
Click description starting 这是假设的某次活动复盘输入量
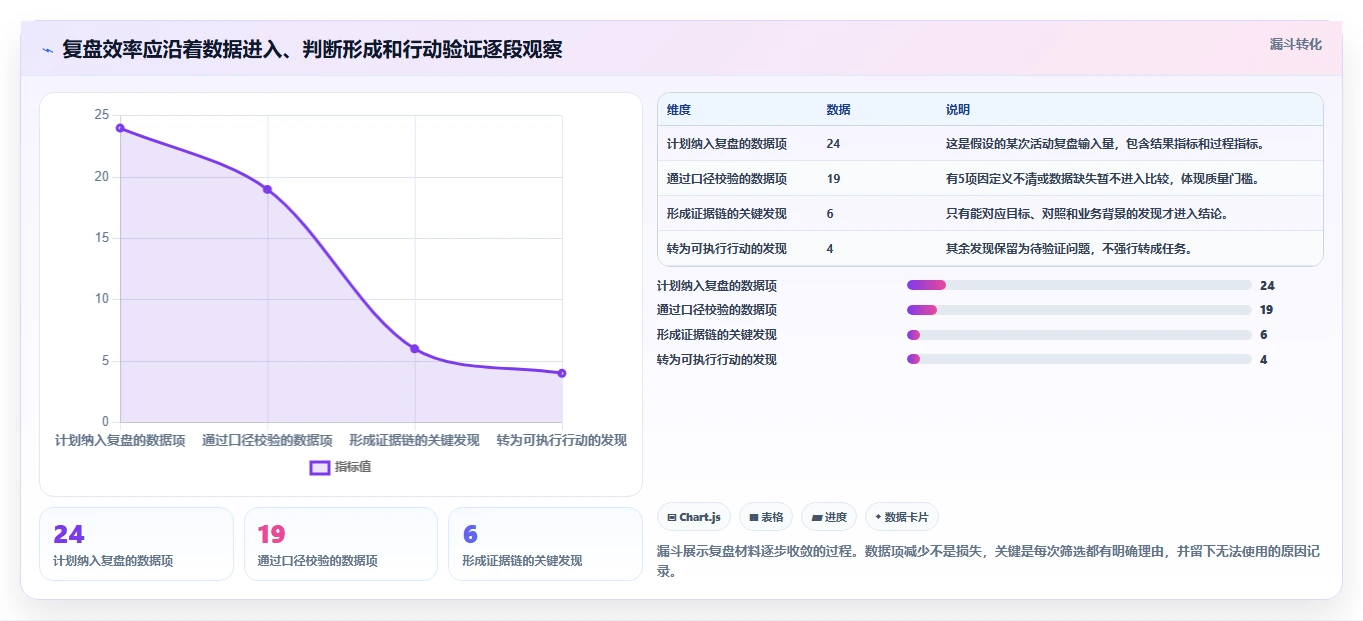coord(1106,144)
